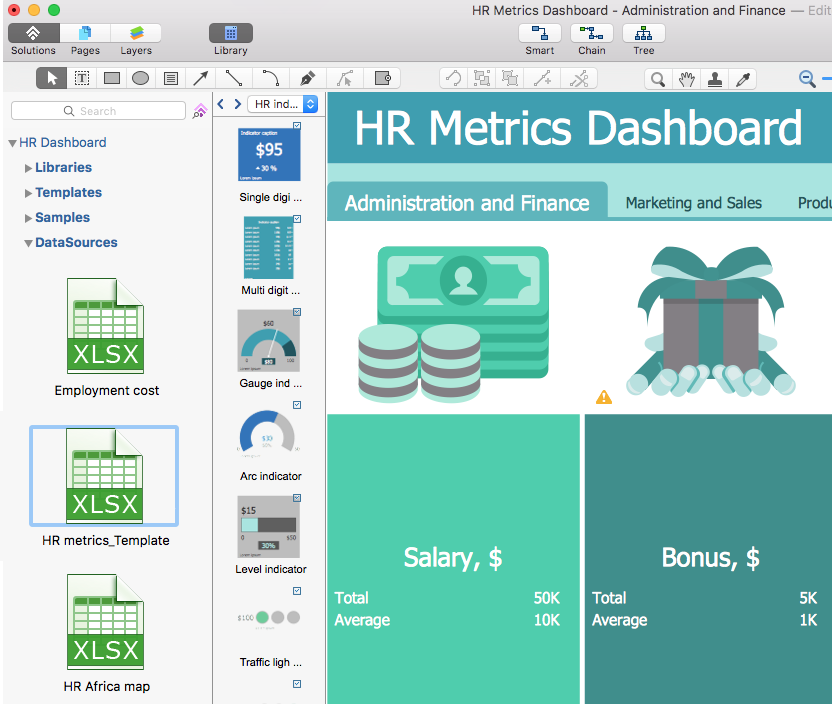Pick the pen drawing tool

[307, 78]
